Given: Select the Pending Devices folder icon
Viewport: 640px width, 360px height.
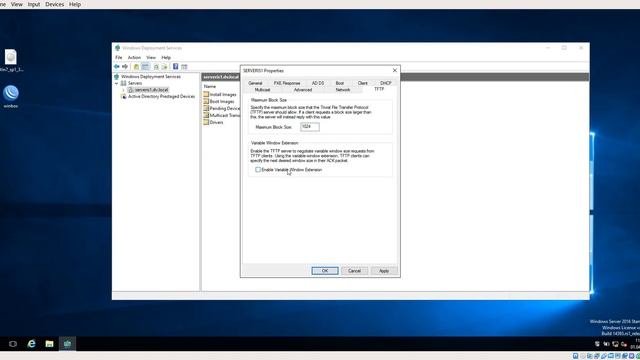Looking at the screenshot, I should (x=206, y=108).
